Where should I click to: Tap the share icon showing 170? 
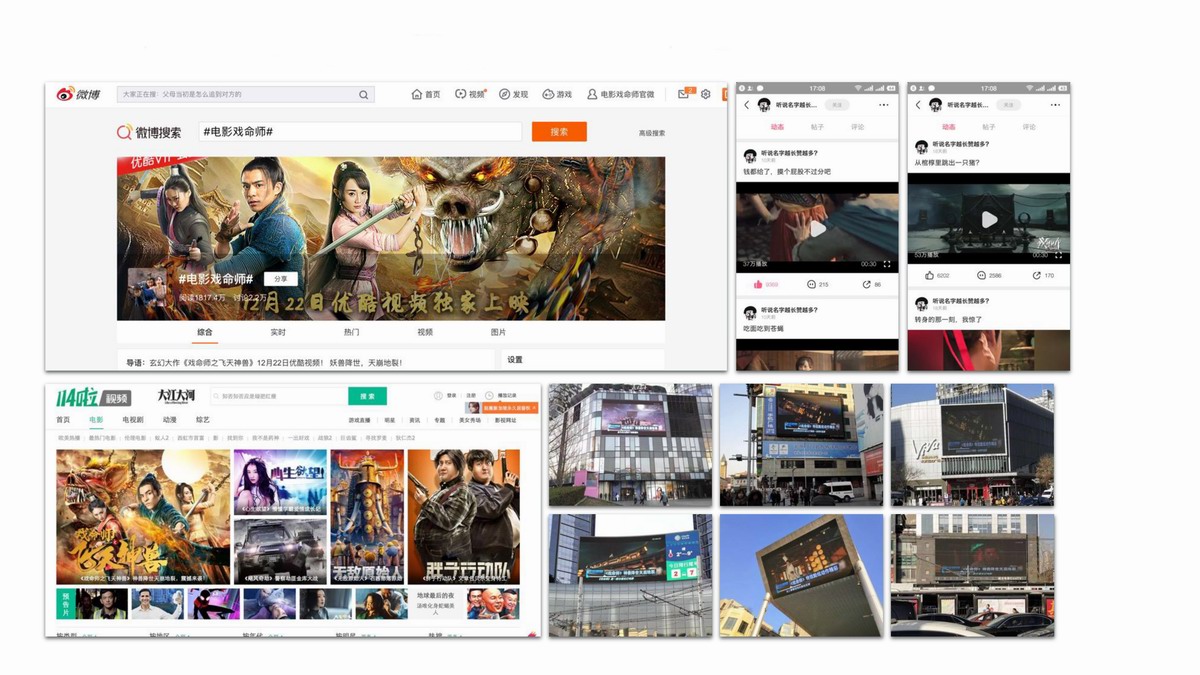click(1036, 275)
